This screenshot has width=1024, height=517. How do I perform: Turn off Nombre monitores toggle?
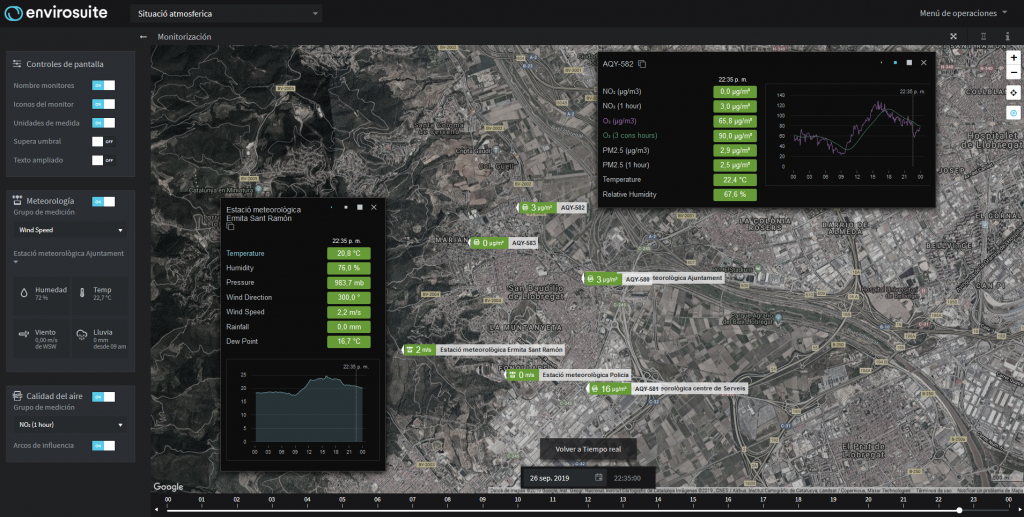104,86
